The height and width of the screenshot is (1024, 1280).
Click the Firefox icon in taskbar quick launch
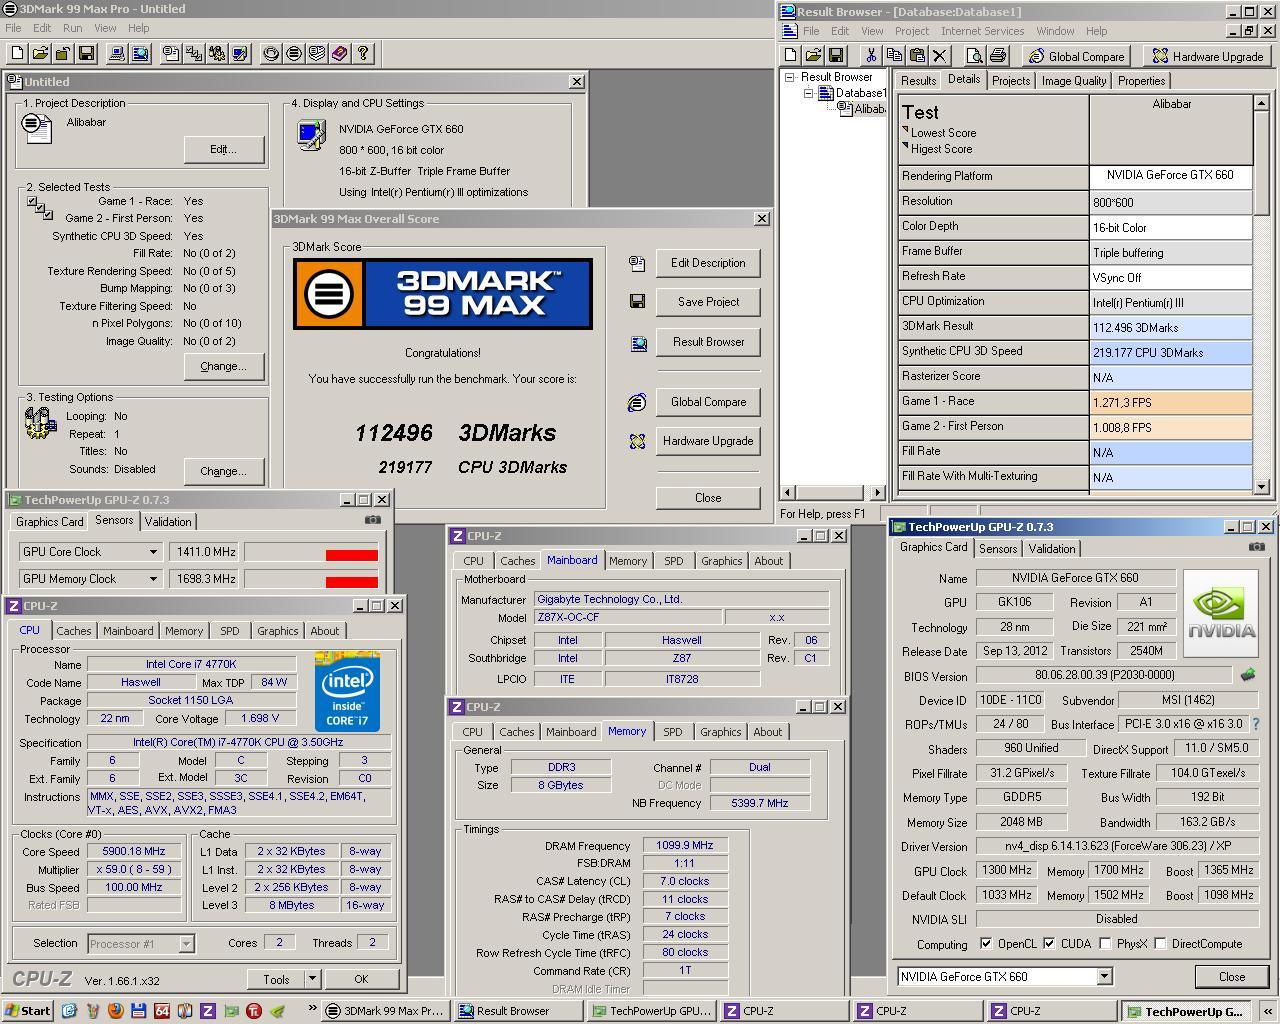pos(115,1011)
